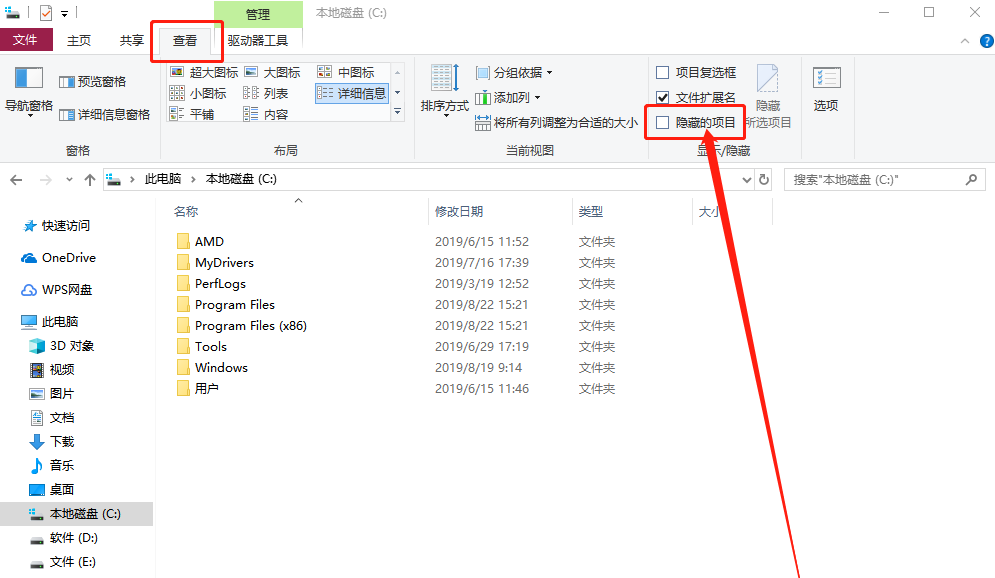Open 下载 (Downloads) in the sidebar
The image size is (995, 578).
coord(52,442)
